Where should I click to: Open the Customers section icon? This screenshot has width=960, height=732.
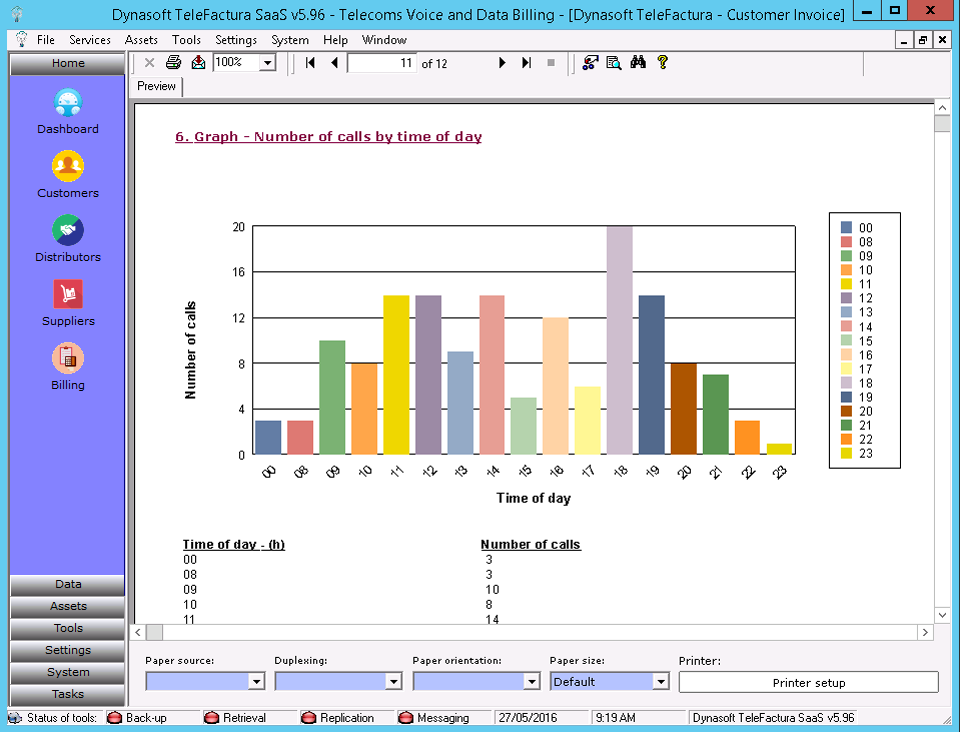(68, 166)
